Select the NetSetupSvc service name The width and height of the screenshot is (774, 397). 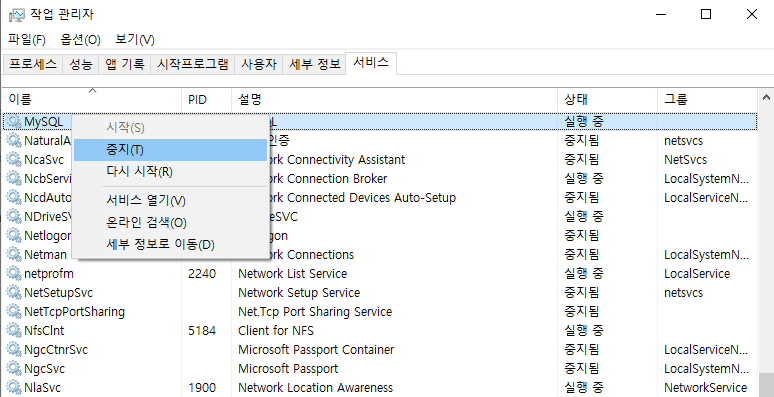tap(58, 292)
